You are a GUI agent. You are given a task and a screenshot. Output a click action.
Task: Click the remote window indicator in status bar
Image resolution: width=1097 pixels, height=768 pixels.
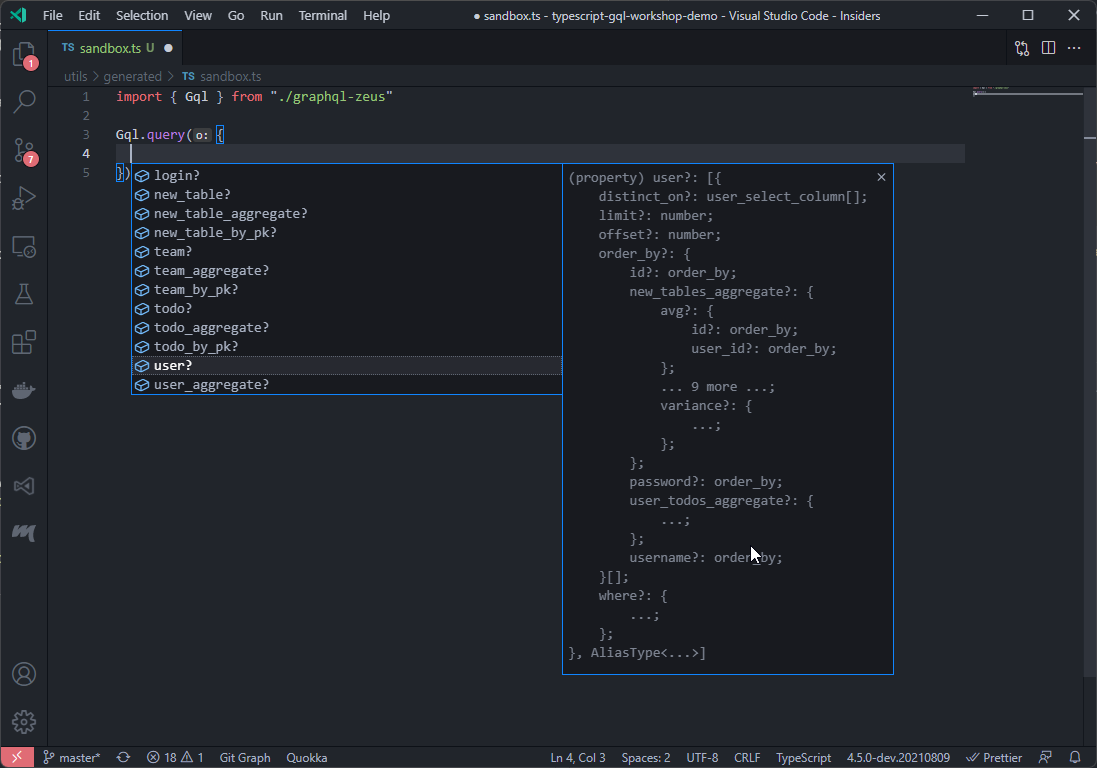(17, 758)
